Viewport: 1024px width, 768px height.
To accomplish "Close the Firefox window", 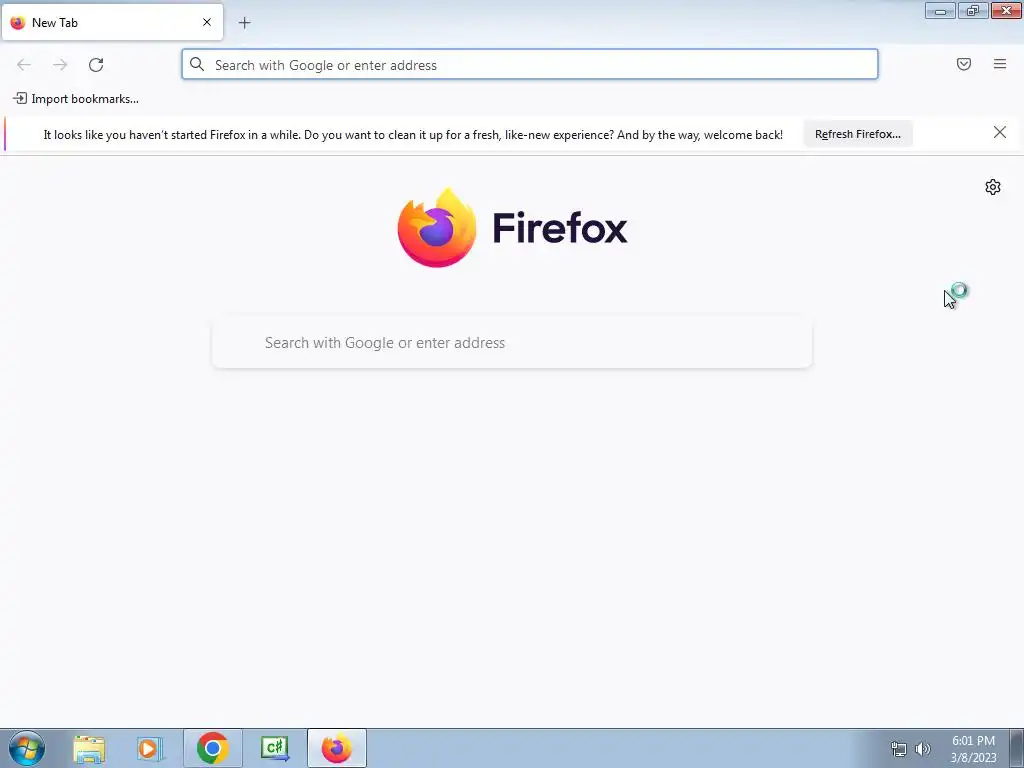I will click(1006, 10).
